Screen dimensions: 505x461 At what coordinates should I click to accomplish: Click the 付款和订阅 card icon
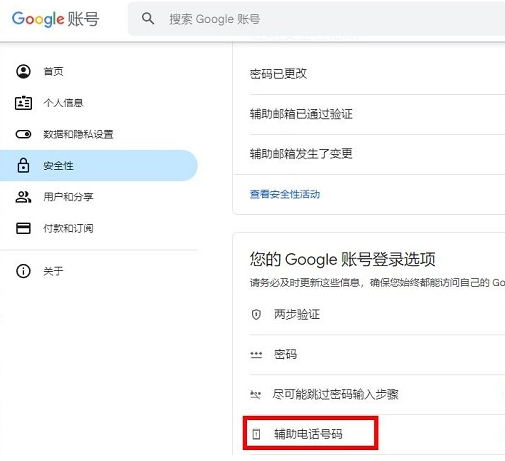23,228
